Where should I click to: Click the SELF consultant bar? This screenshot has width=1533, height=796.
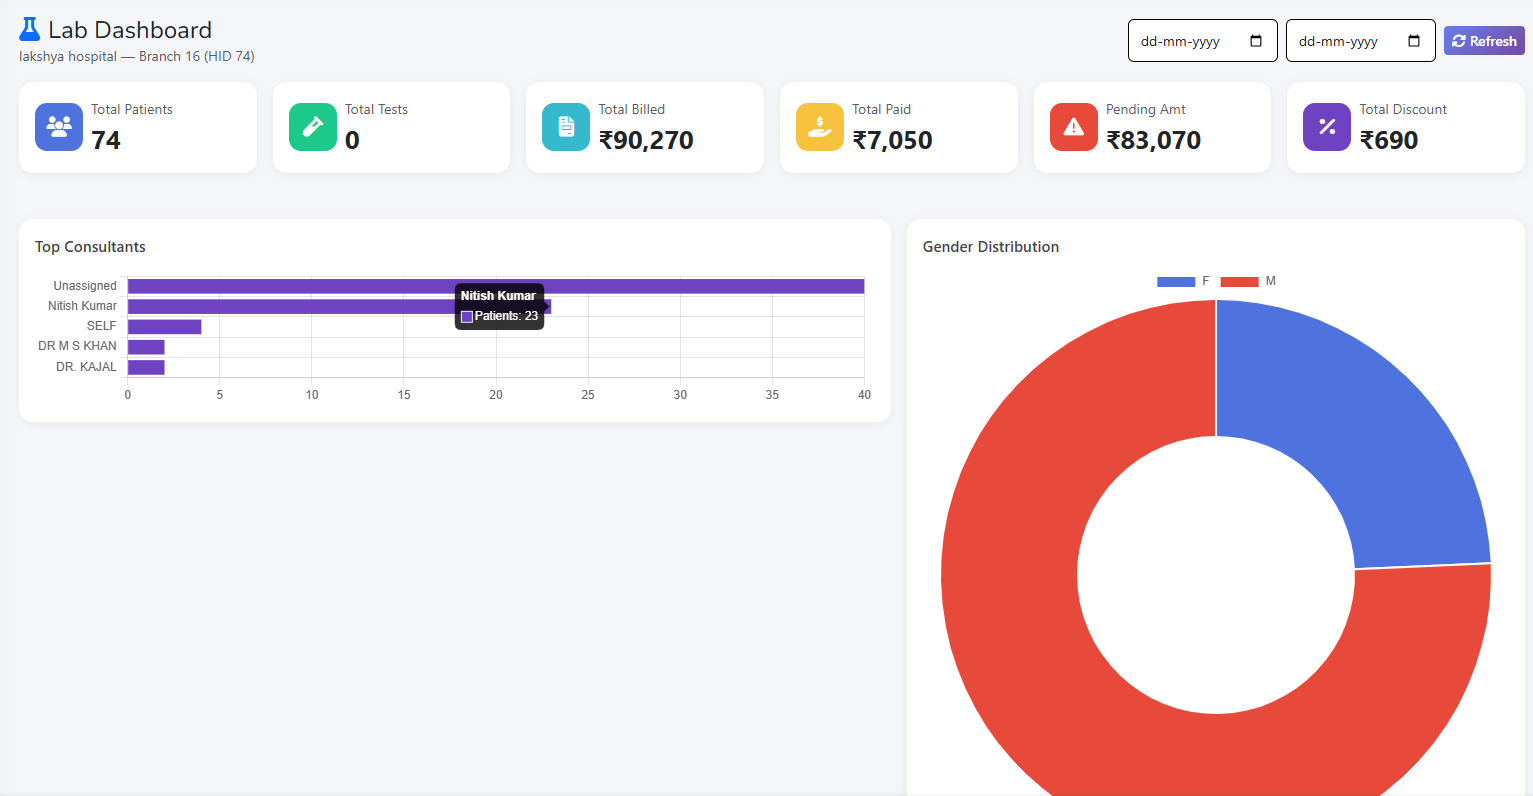pos(165,327)
